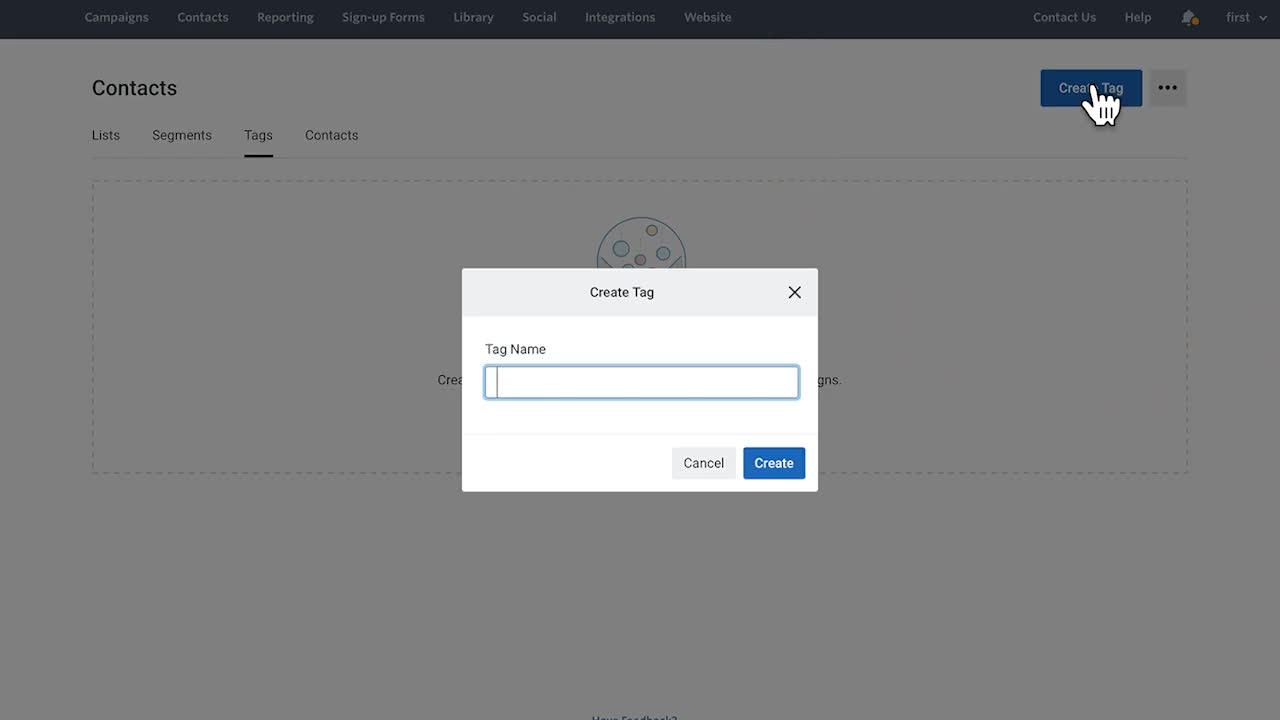Go to Reporting in the navigation bar
This screenshot has height=720, width=1280.
[285, 17]
